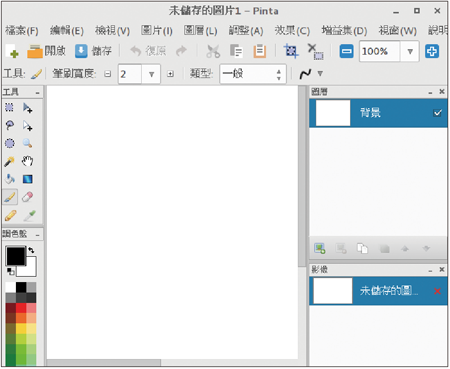Select the Move Selected tool
This screenshot has width=450, height=369.
pos(27,108)
